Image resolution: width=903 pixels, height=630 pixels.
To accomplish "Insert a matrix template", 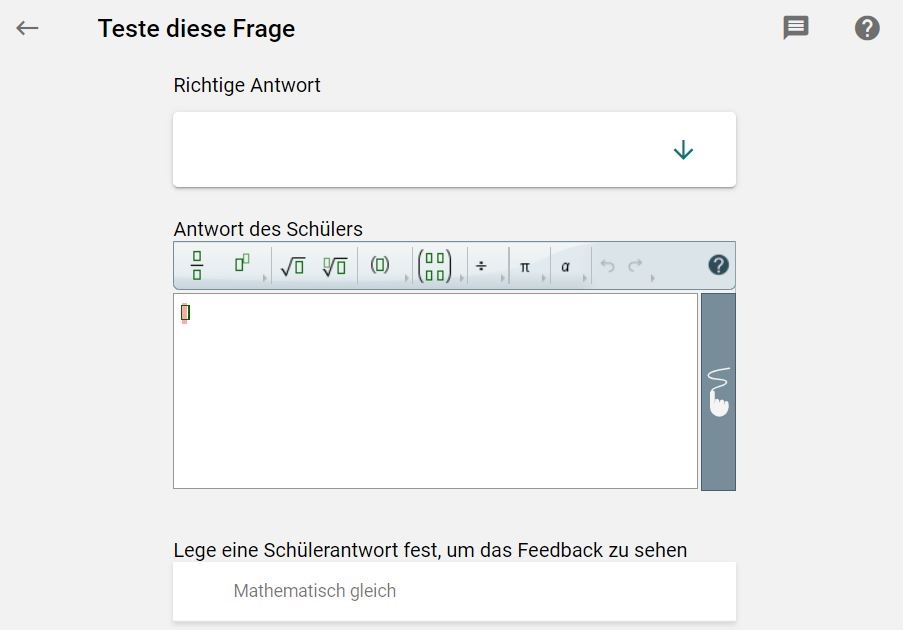I will 435,266.
